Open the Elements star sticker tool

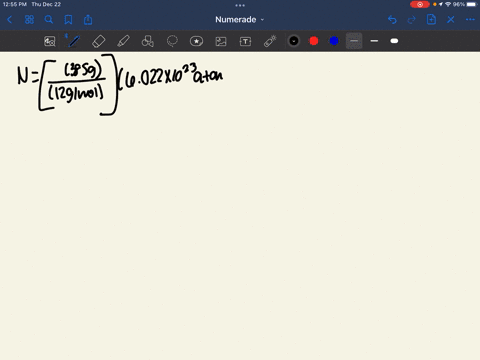[196, 41]
